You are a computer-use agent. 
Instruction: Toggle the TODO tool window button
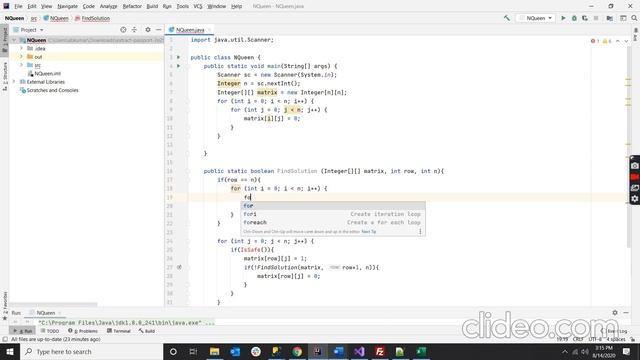[50, 331]
